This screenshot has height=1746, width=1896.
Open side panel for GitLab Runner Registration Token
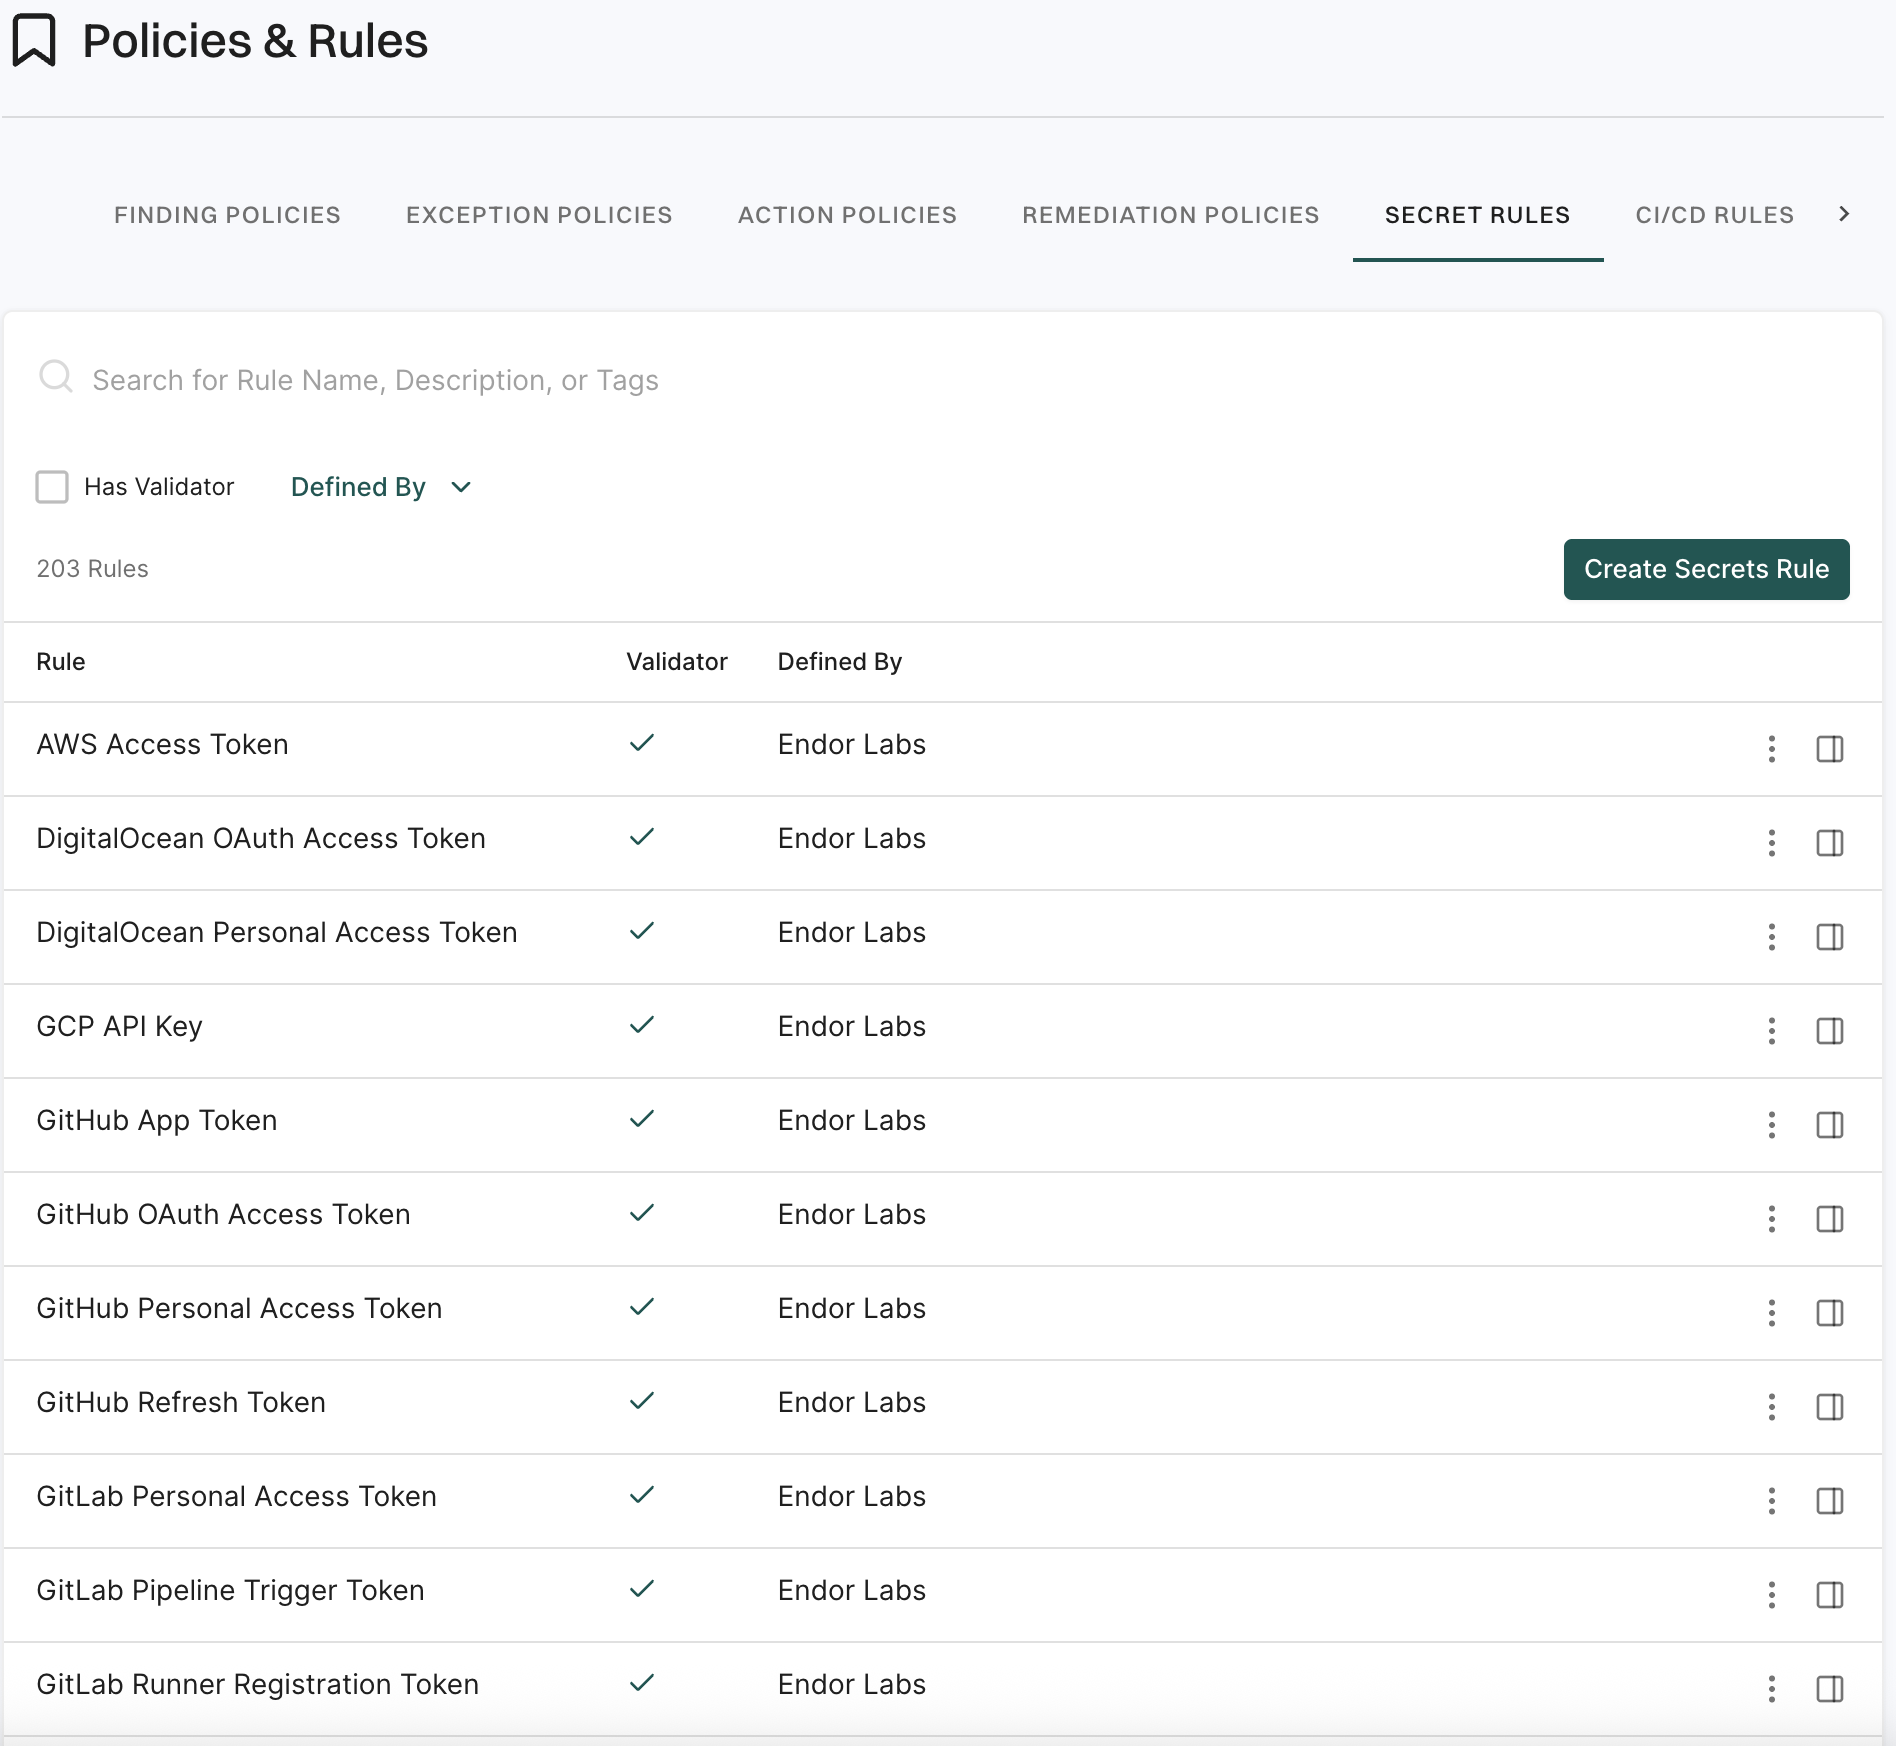(1829, 1688)
